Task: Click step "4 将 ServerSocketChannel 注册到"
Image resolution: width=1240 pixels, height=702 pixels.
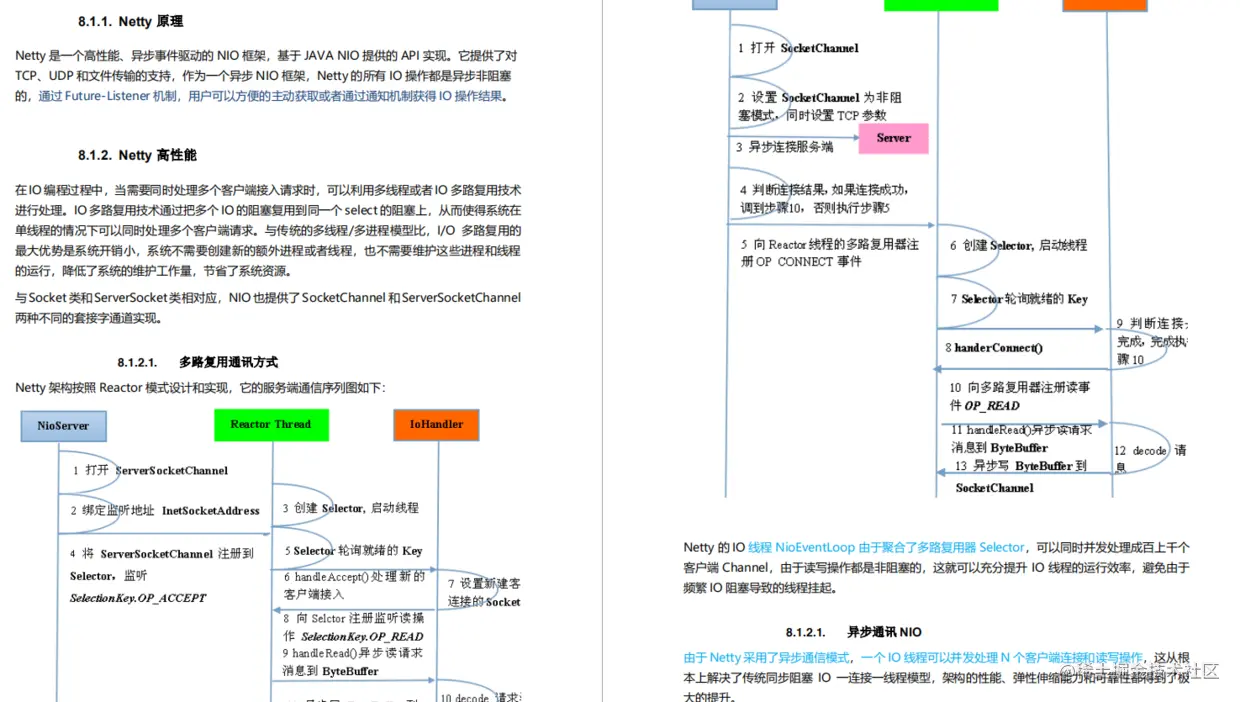Action: 162,553
